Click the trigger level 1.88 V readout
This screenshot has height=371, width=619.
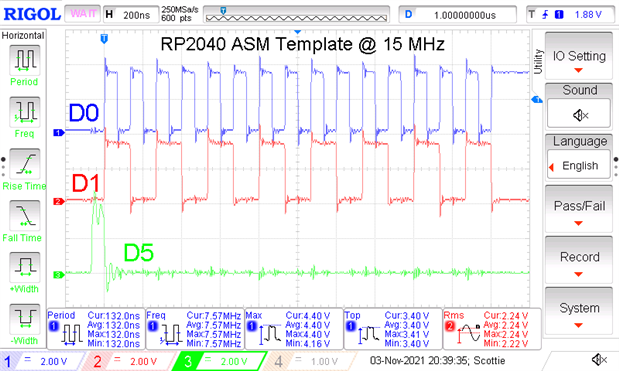click(588, 15)
